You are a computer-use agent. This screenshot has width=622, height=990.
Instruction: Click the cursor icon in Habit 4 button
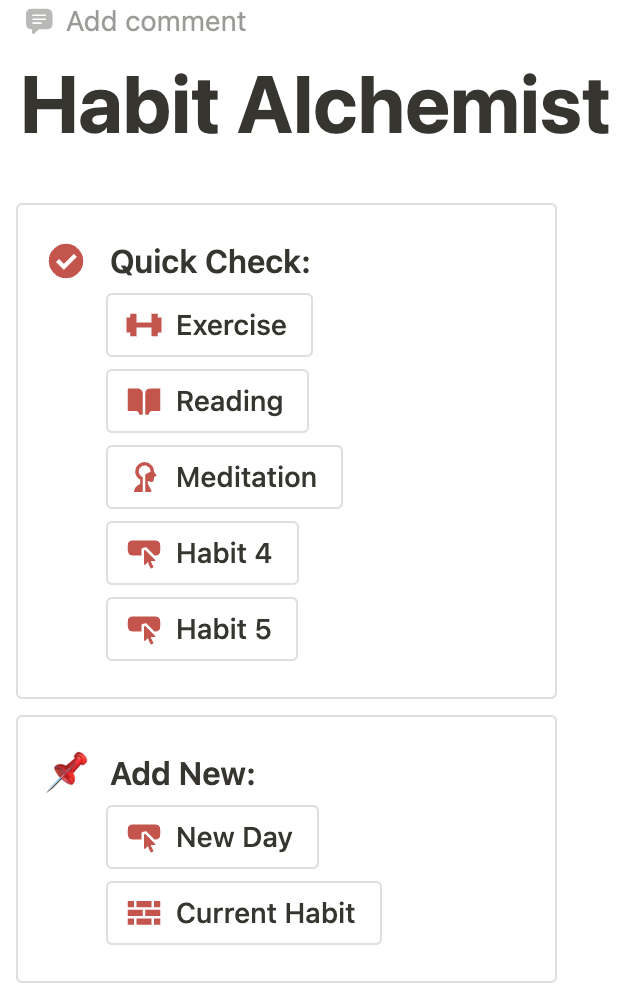click(x=144, y=554)
